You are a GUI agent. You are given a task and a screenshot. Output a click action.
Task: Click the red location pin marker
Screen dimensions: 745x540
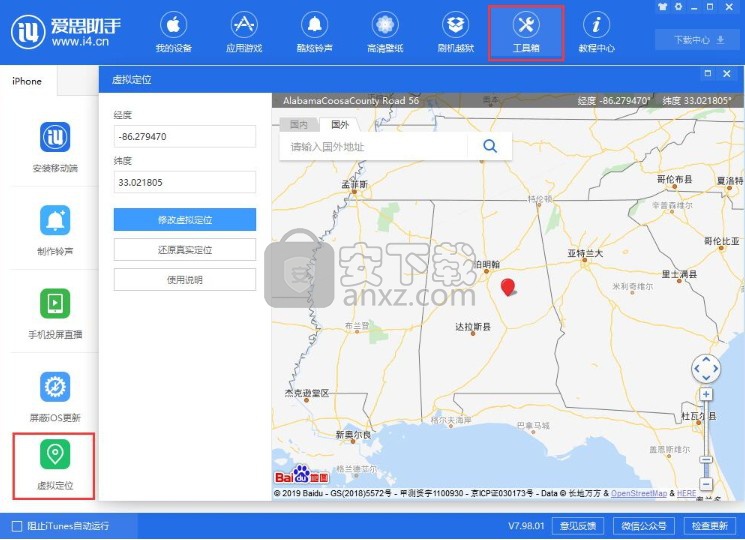point(508,286)
